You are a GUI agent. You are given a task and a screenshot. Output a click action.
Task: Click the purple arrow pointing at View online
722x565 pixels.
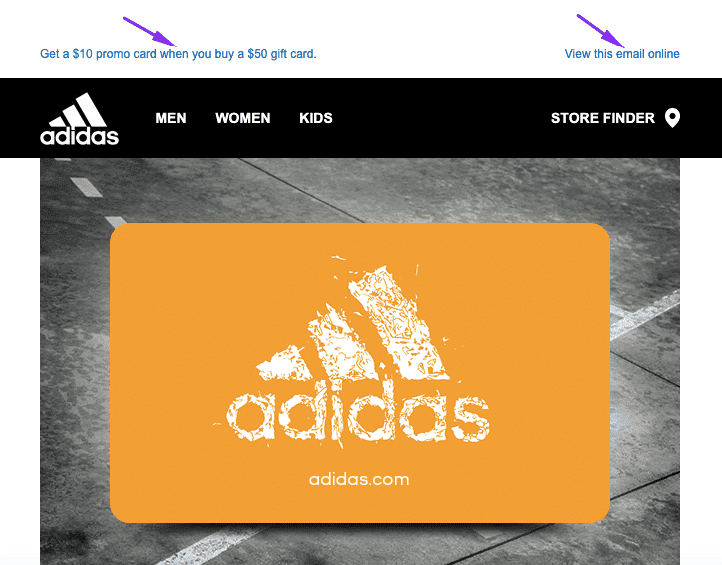click(600, 30)
